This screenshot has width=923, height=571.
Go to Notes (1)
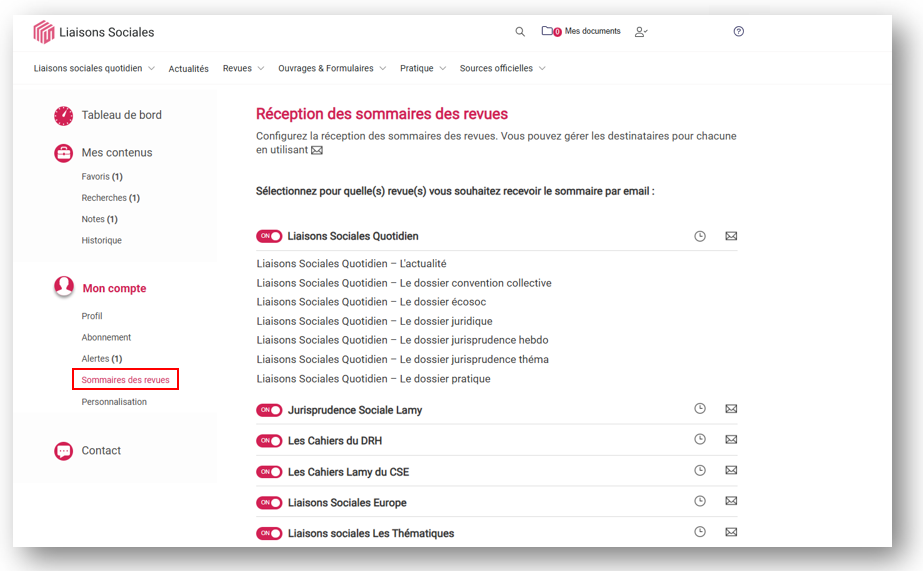(x=99, y=219)
